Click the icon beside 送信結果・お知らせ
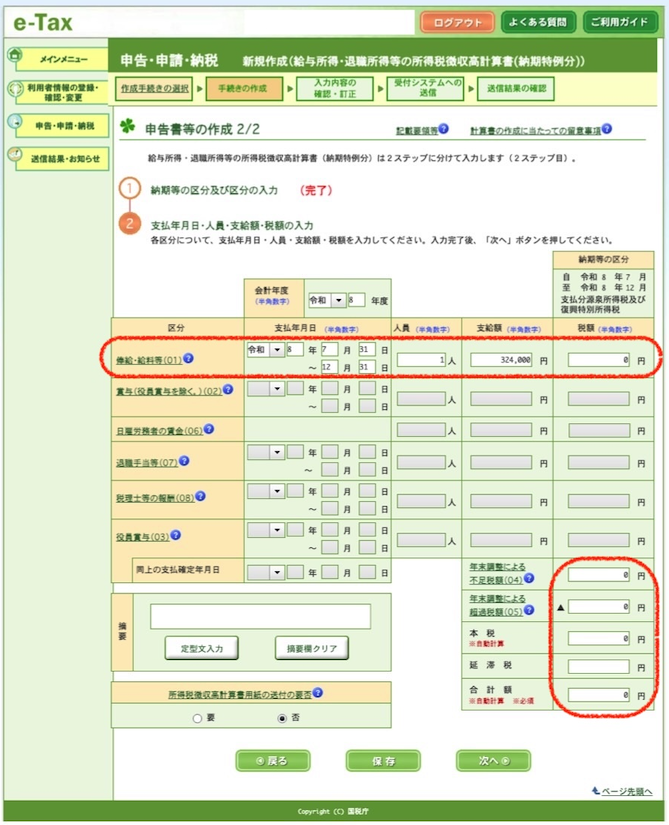The image size is (669, 825). [15, 154]
